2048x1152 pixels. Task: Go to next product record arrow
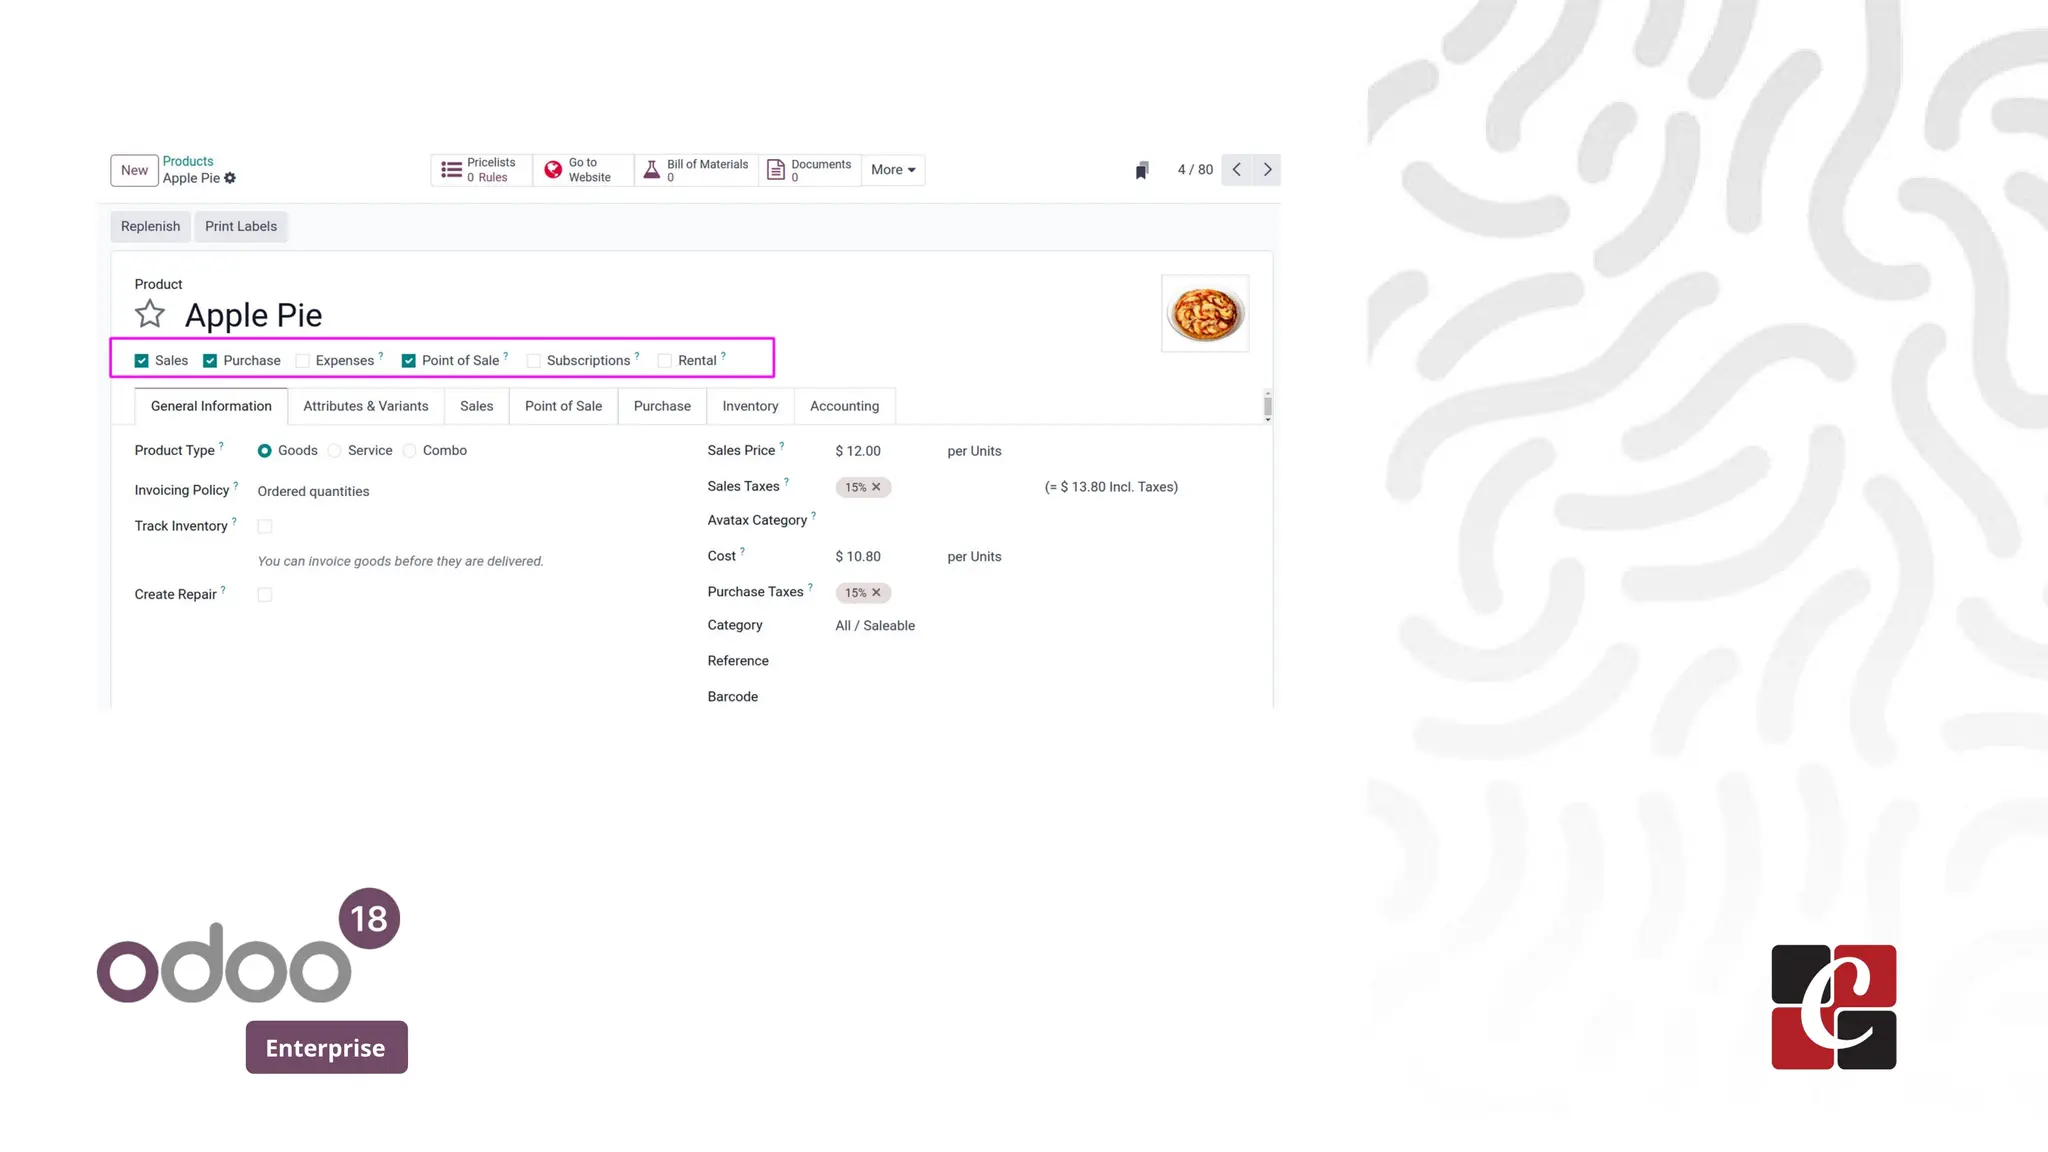click(1267, 170)
